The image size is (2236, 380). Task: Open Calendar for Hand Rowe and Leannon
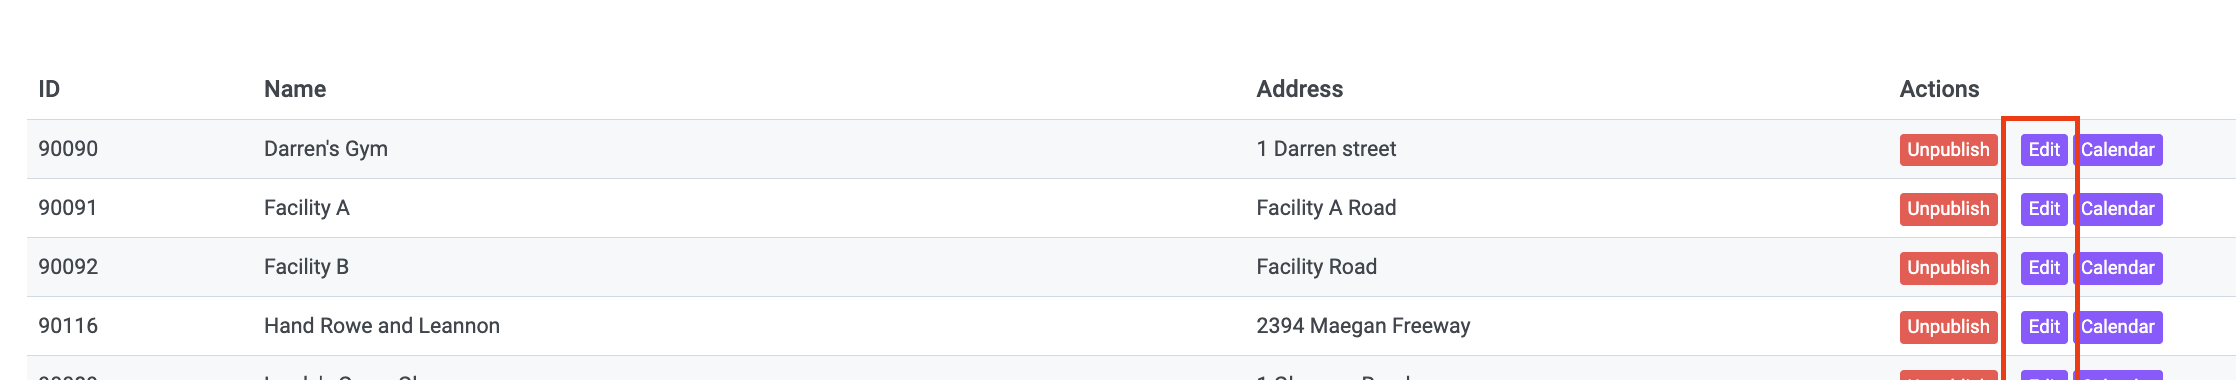[x=2118, y=327]
